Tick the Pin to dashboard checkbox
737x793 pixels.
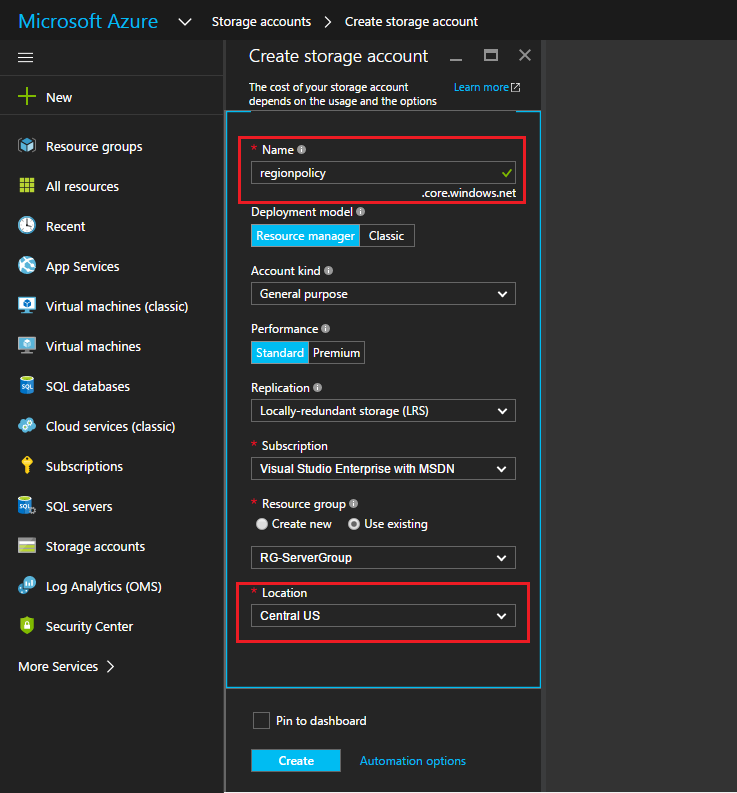pos(261,720)
